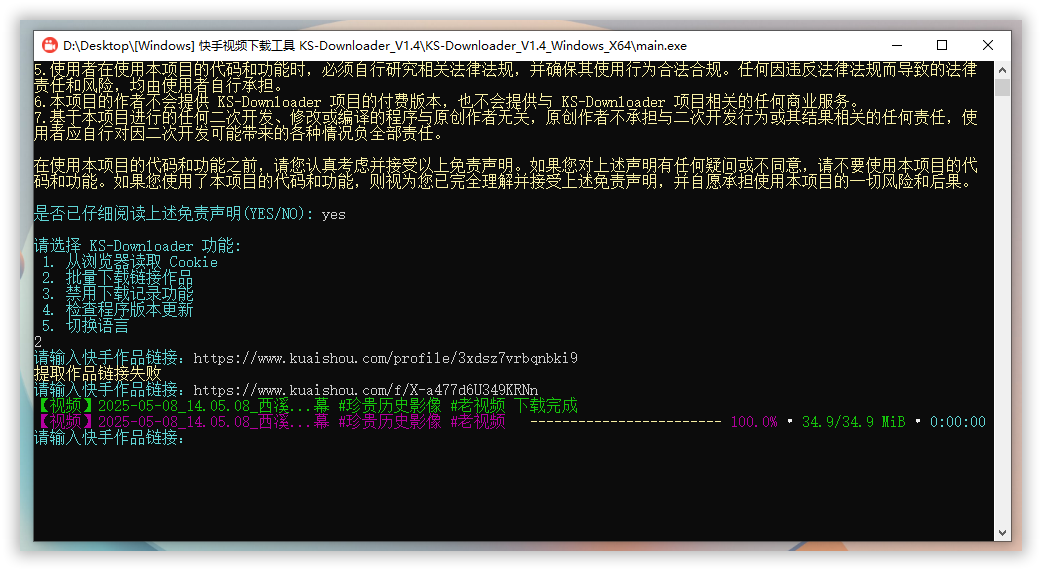Click the 提取作品链接失败 error line
The height and width of the screenshot is (571, 1042).
[98, 374]
